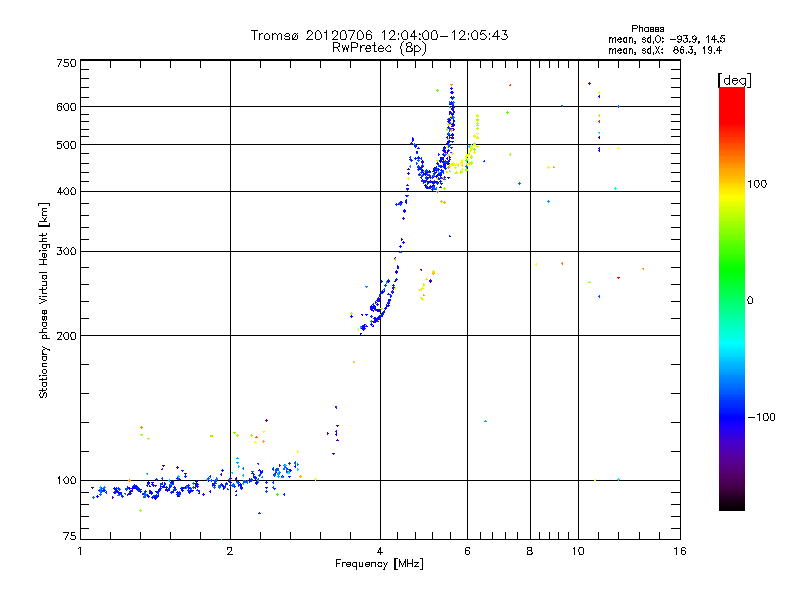Click the '[deg]' colorbar unit label
Screen dimensions: 800x600
734,80
